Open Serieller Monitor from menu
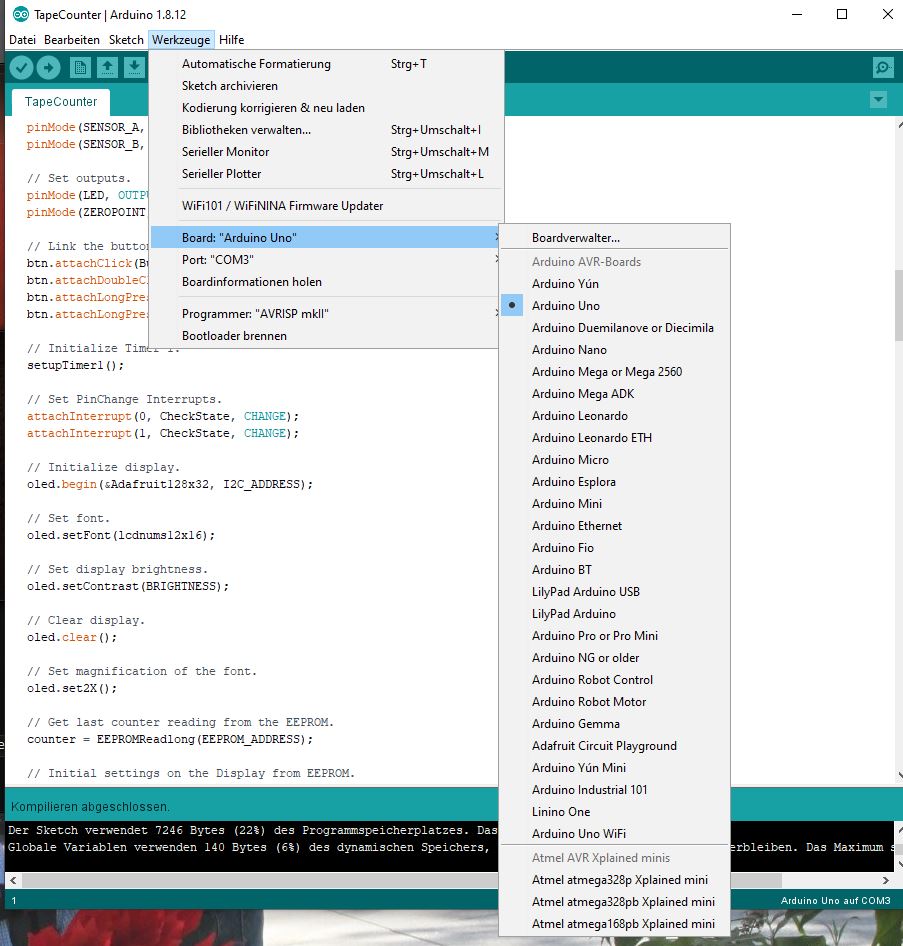 click(x=325, y=152)
